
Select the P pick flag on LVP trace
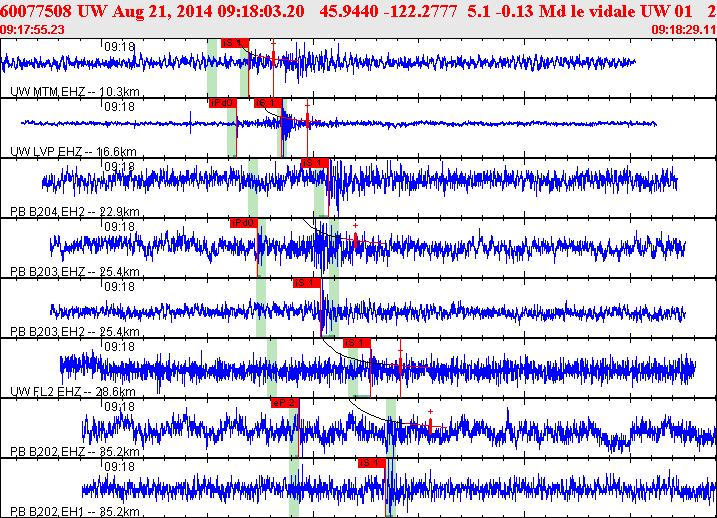[x=221, y=103]
